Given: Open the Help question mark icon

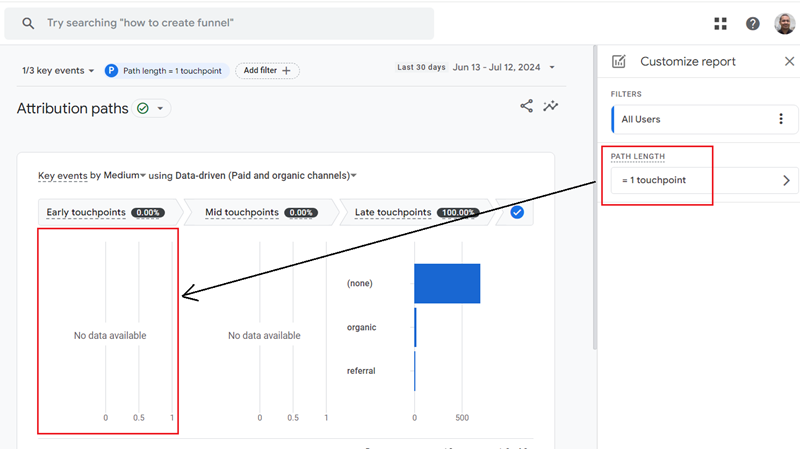Looking at the screenshot, I should [x=753, y=23].
